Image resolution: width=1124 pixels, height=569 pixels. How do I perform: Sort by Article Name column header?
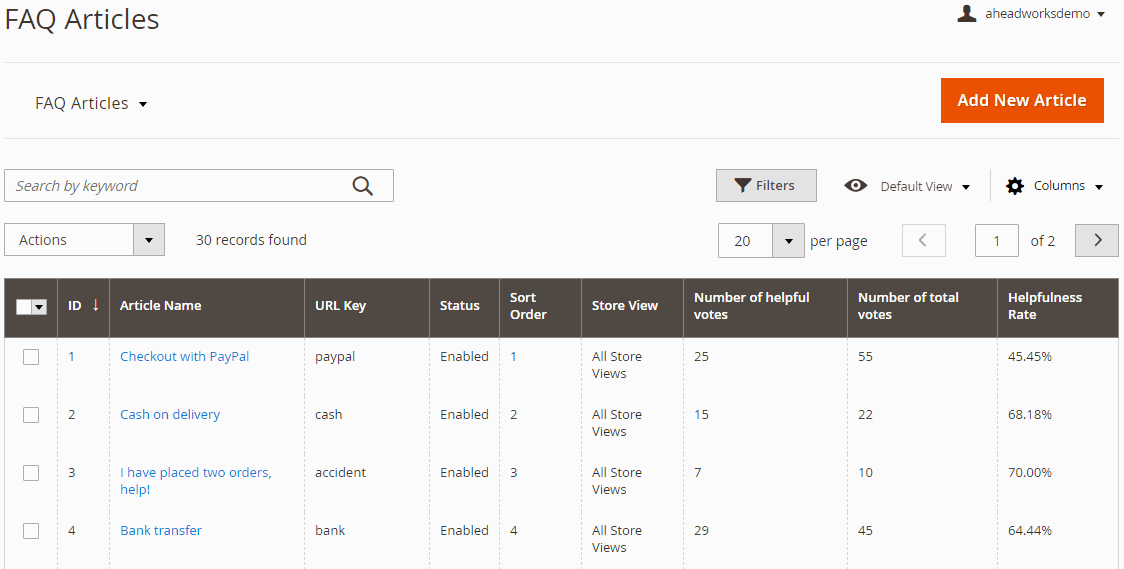pos(161,305)
